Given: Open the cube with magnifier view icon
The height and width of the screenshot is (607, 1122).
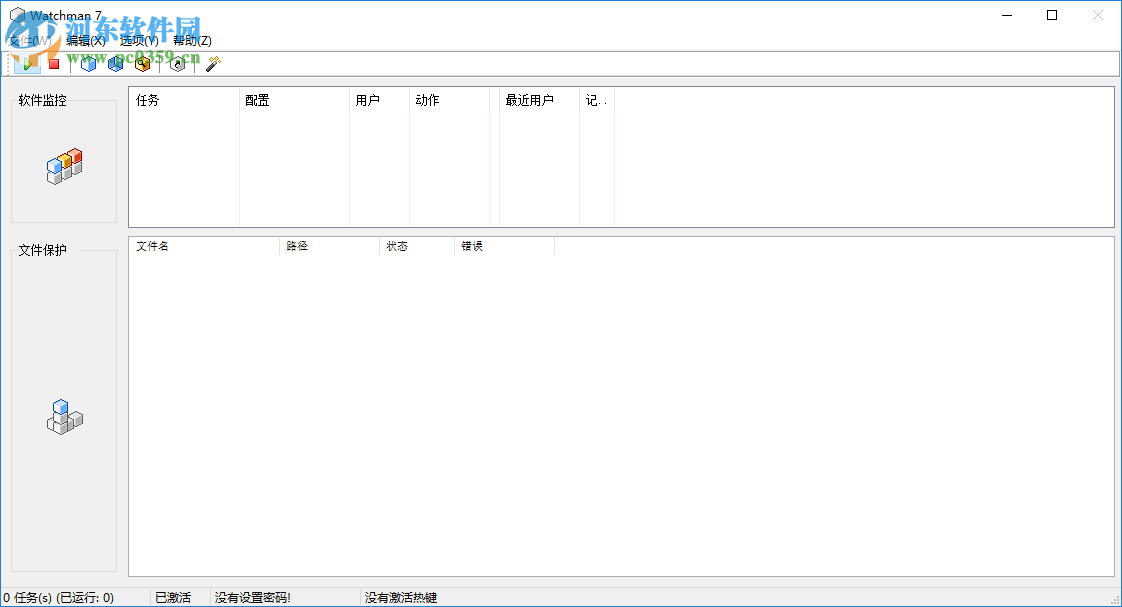Looking at the screenshot, I should point(142,63).
